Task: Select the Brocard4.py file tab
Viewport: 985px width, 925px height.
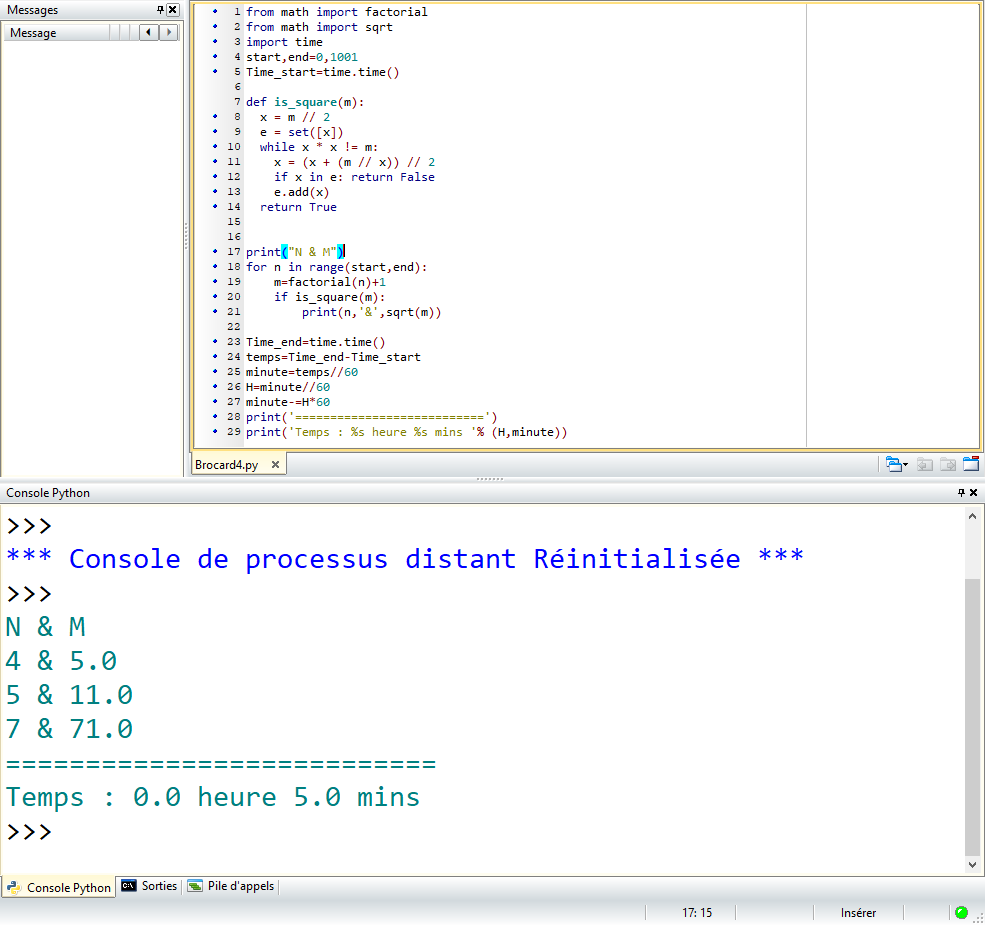Action: pyautogui.click(x=226, y=465)
